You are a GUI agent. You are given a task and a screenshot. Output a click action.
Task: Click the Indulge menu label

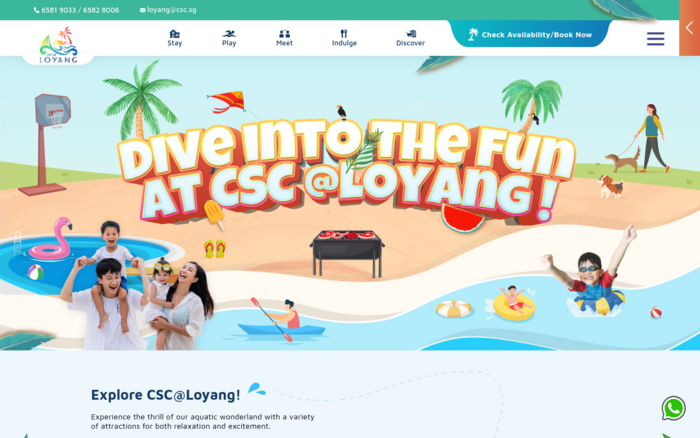(x=344, y=43)
